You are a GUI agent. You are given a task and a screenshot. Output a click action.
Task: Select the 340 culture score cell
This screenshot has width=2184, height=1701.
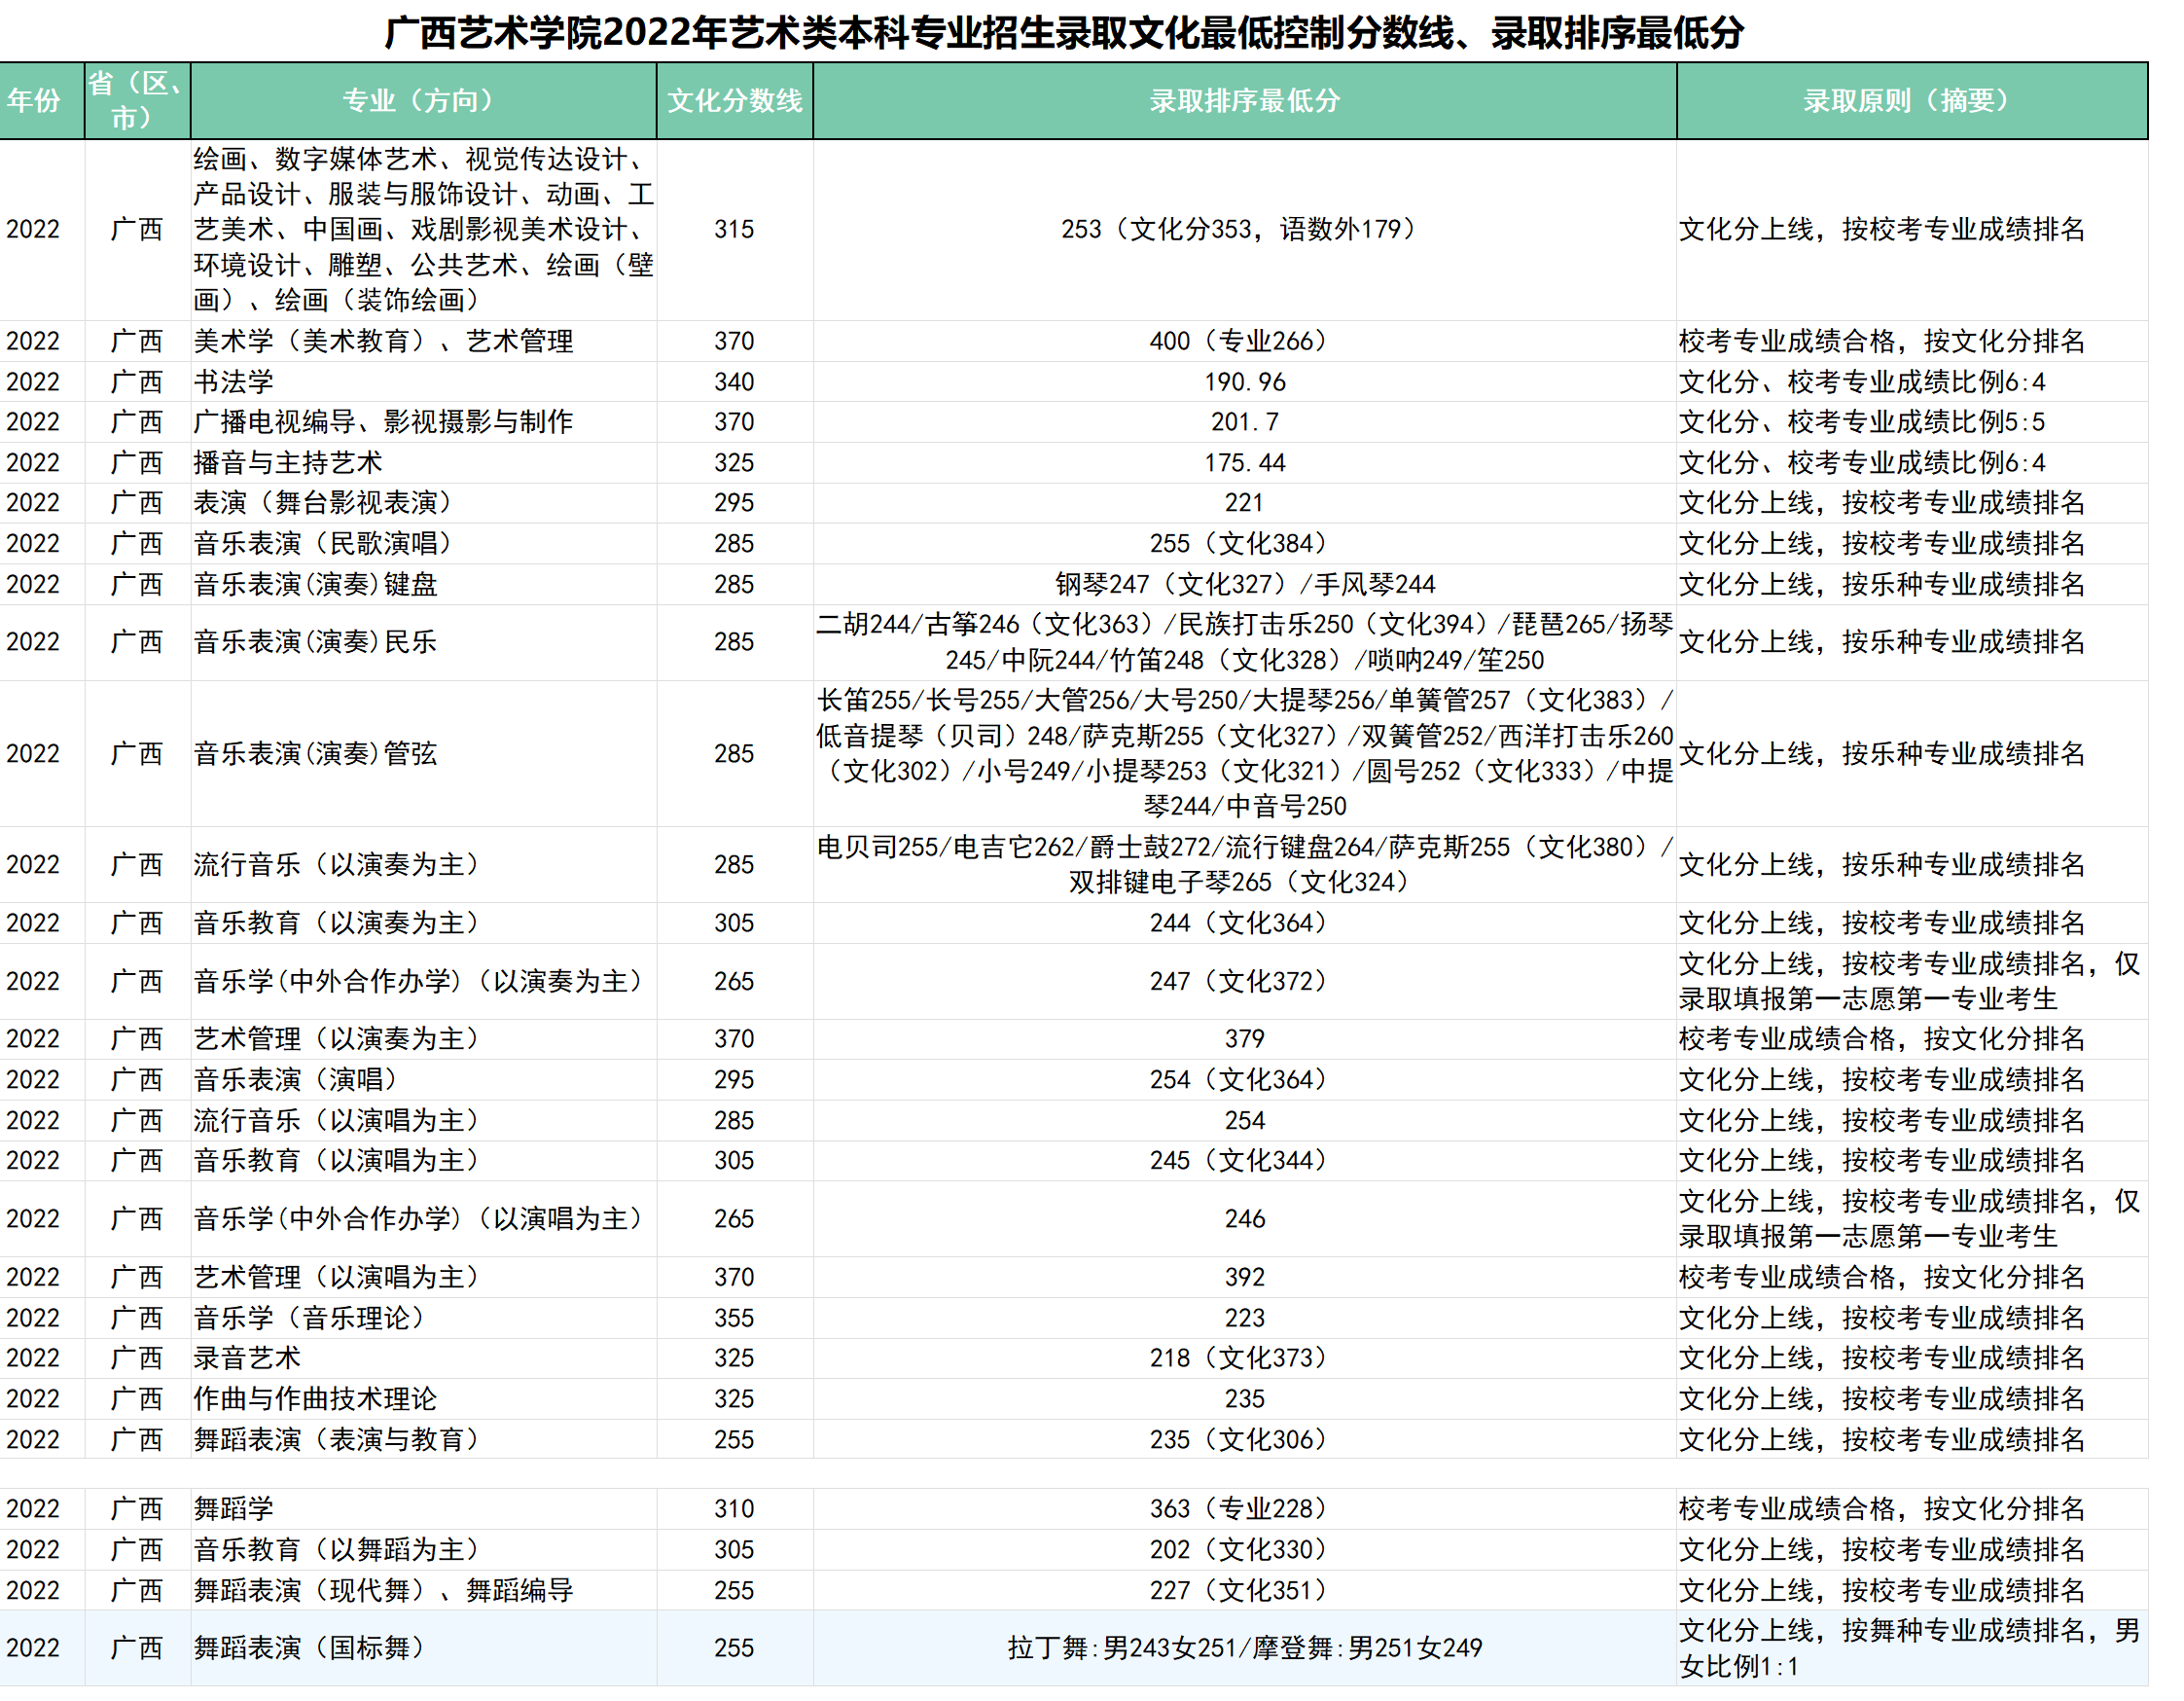pyautogui.click(x=735, y=382)
